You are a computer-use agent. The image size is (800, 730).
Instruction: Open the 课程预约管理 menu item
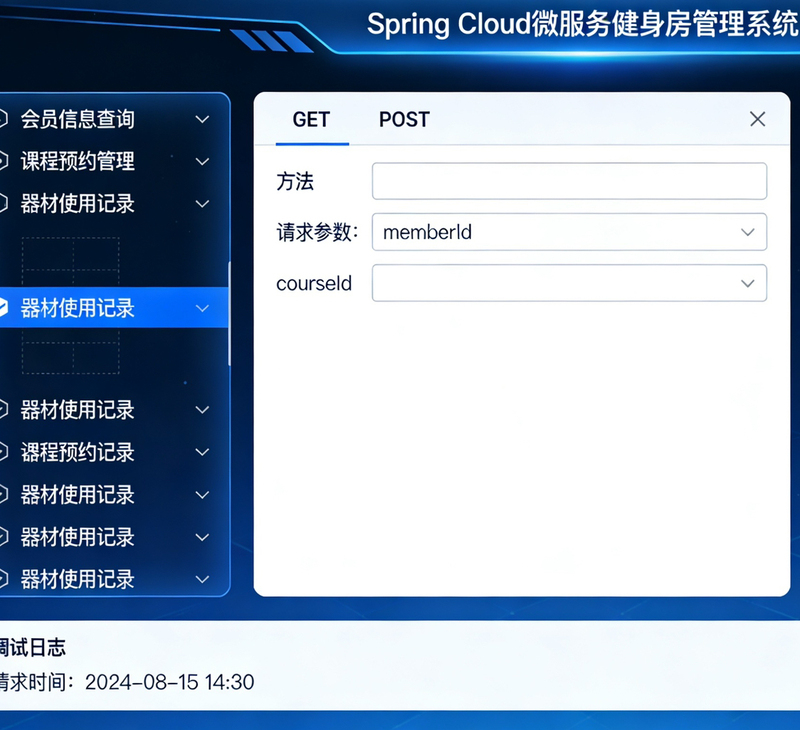click(78, 162)
